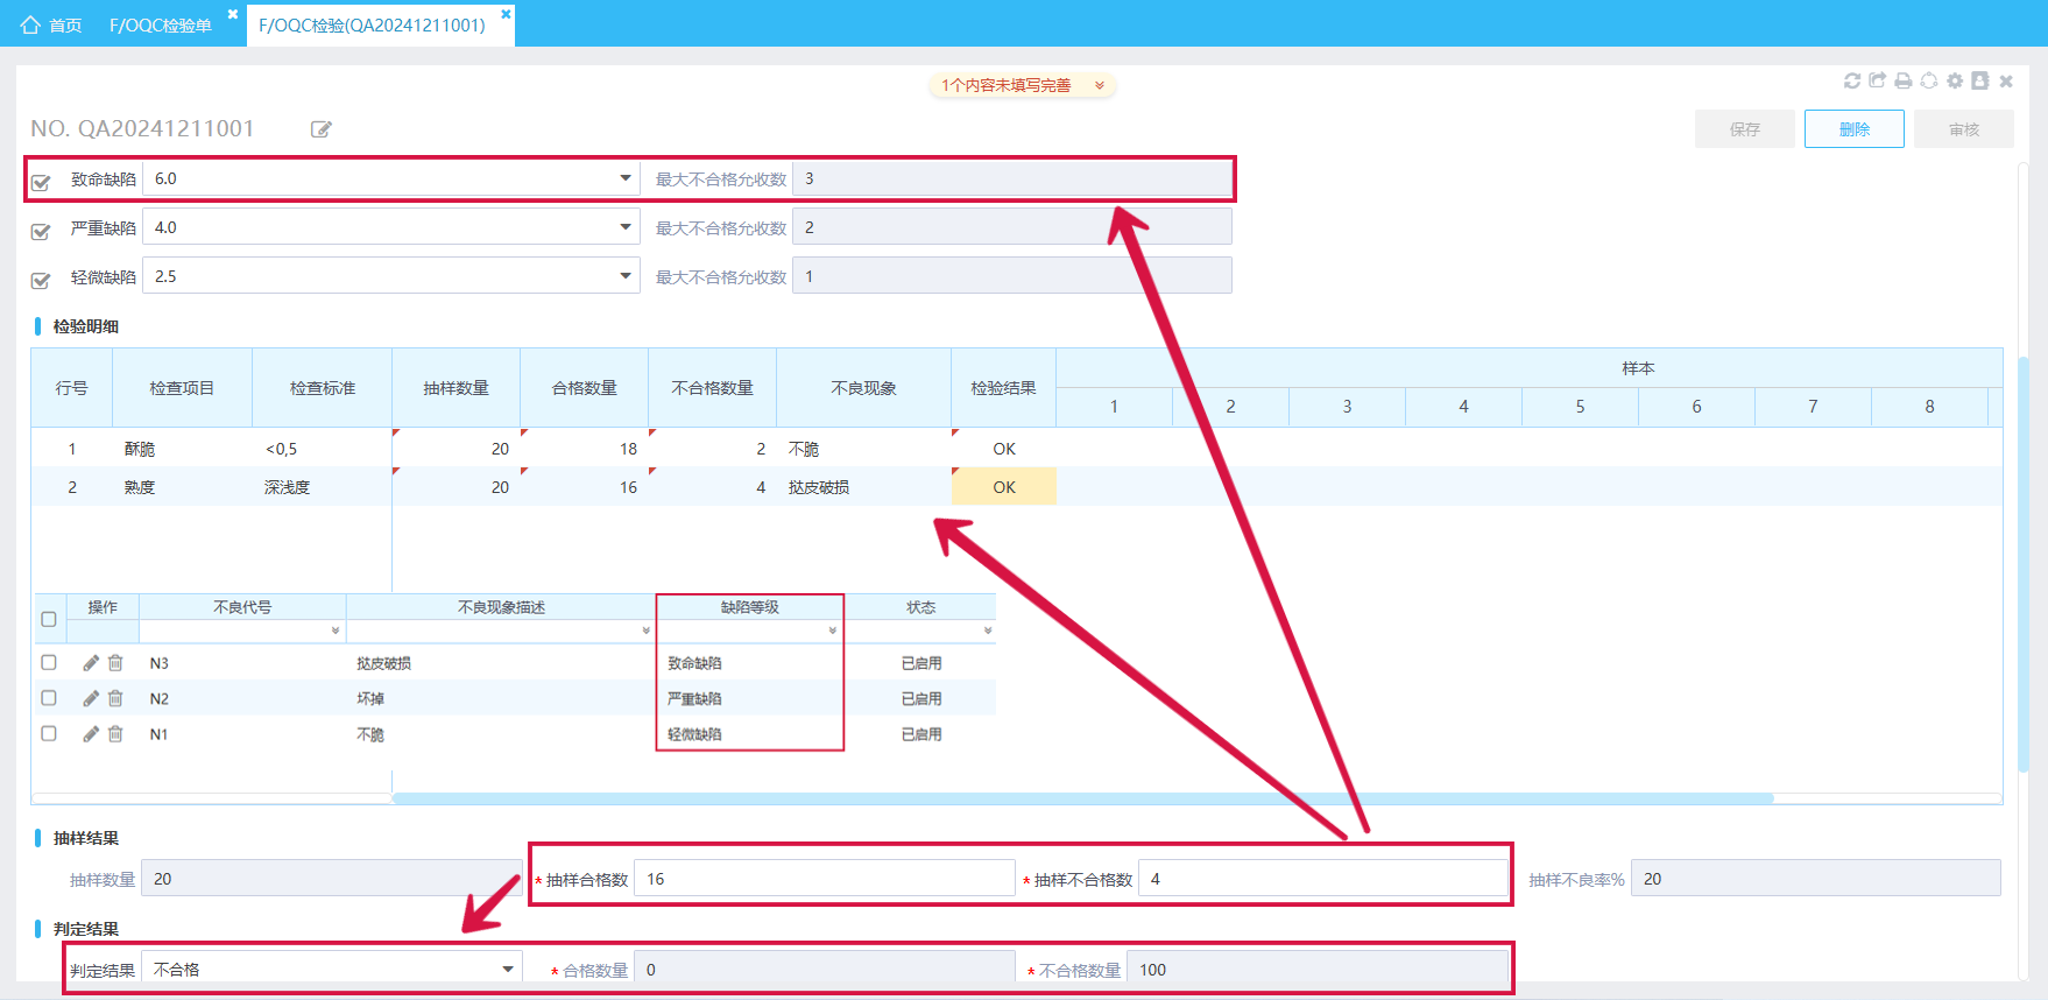Close the F/OQC检验单 tab with its X
This screenshot has width=2048, height=1000.
[233, 14]
